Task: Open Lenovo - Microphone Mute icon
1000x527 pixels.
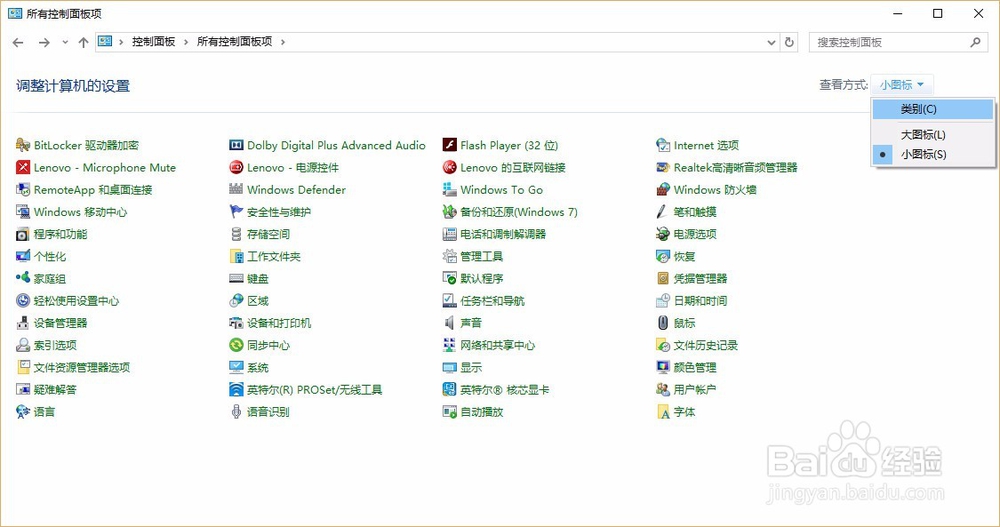Action: pos(23,168)
